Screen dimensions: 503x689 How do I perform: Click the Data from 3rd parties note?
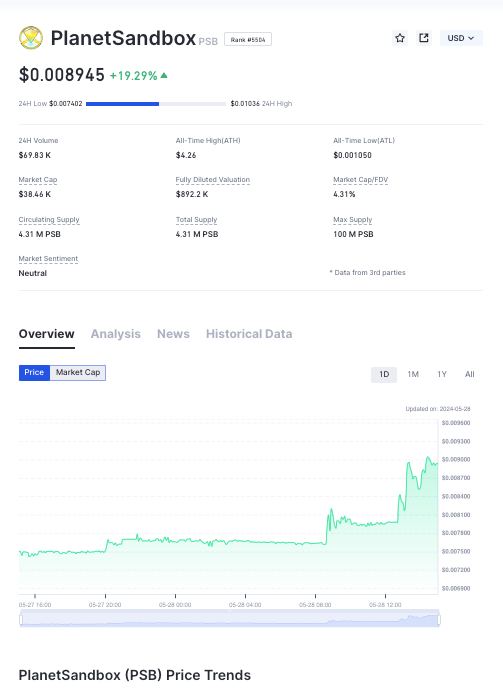click(367, 272)
